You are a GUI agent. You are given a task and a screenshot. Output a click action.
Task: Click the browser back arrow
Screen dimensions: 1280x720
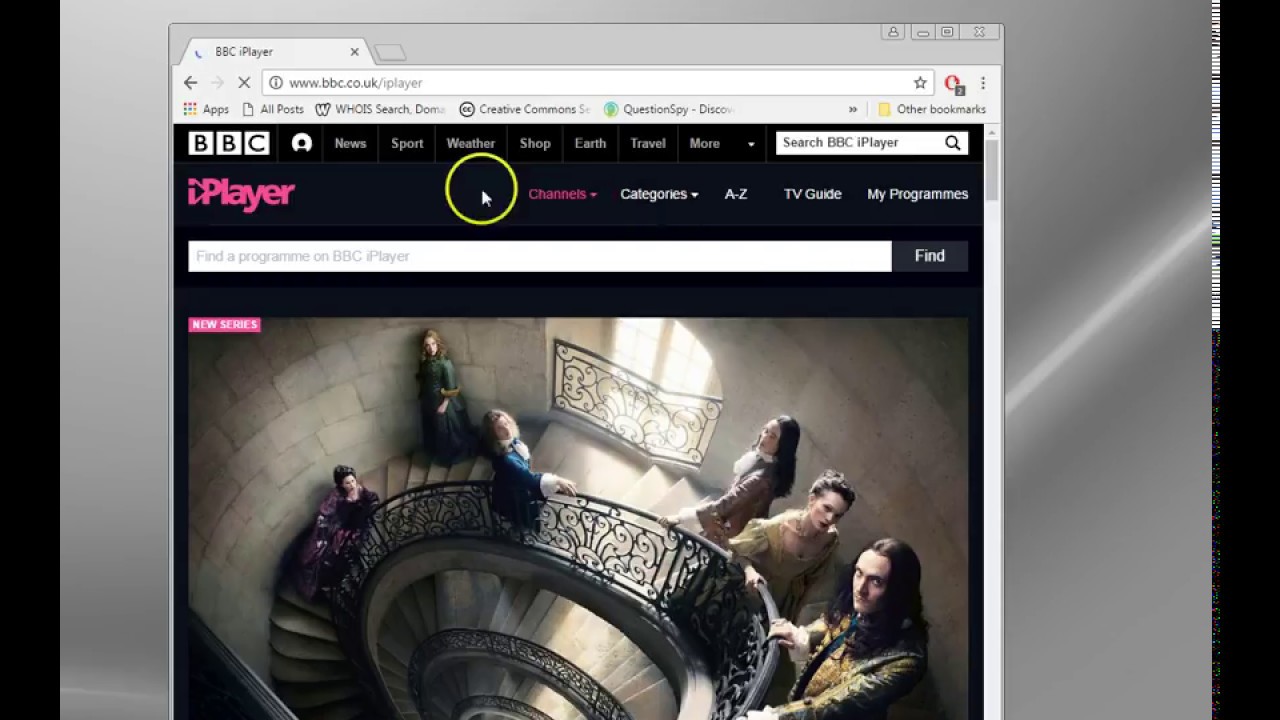click(190, 83)
